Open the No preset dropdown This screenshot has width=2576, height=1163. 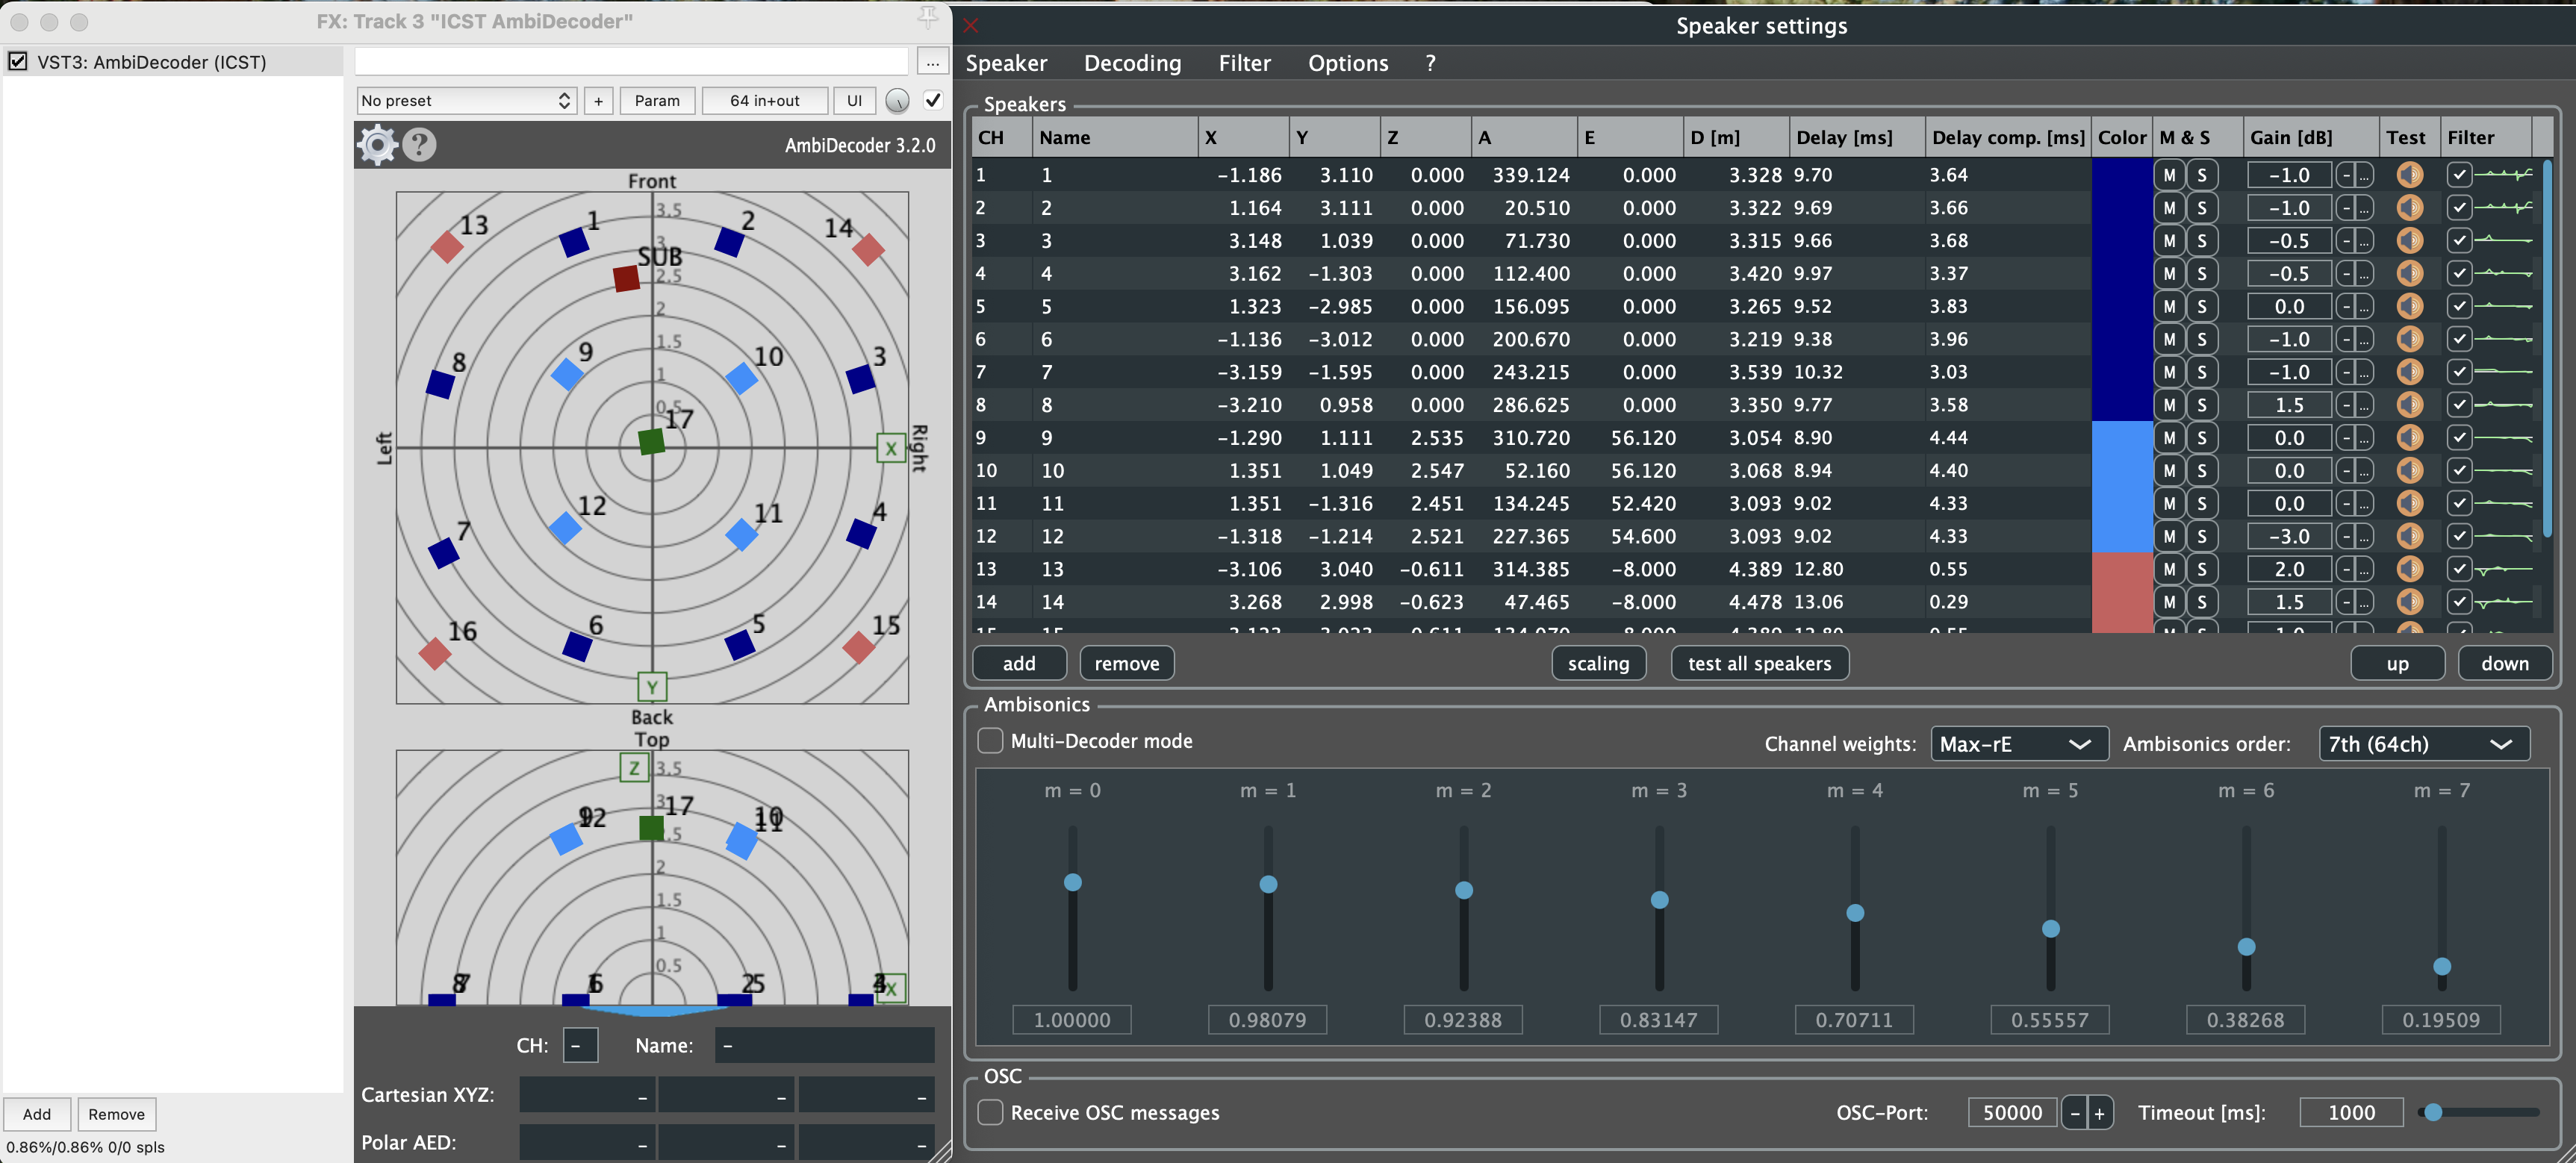tap(467, 101)
